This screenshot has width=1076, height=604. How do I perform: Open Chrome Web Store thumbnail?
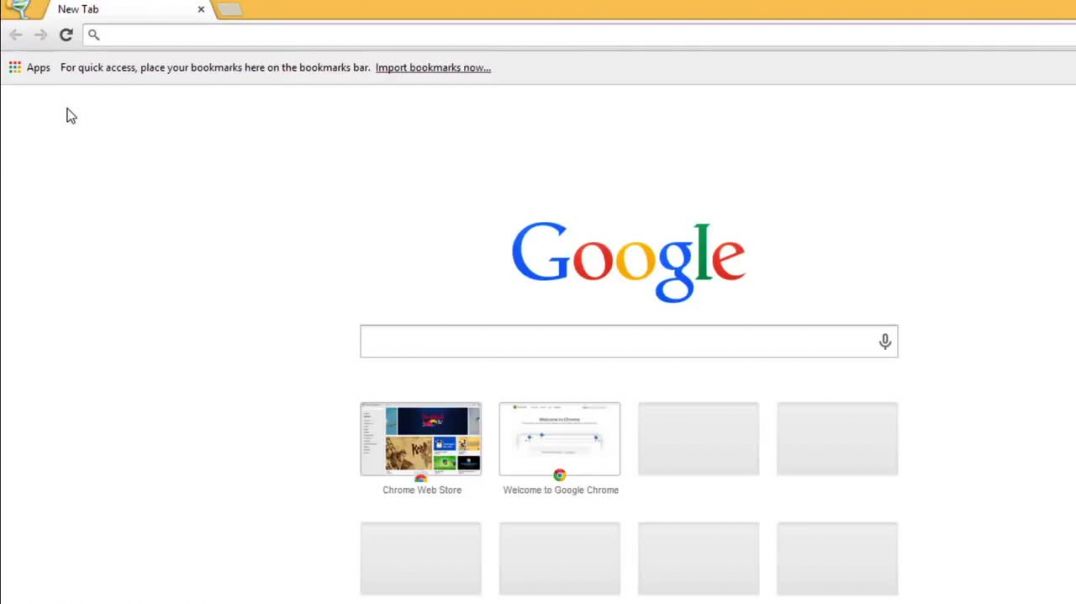[x=421, y=439]
